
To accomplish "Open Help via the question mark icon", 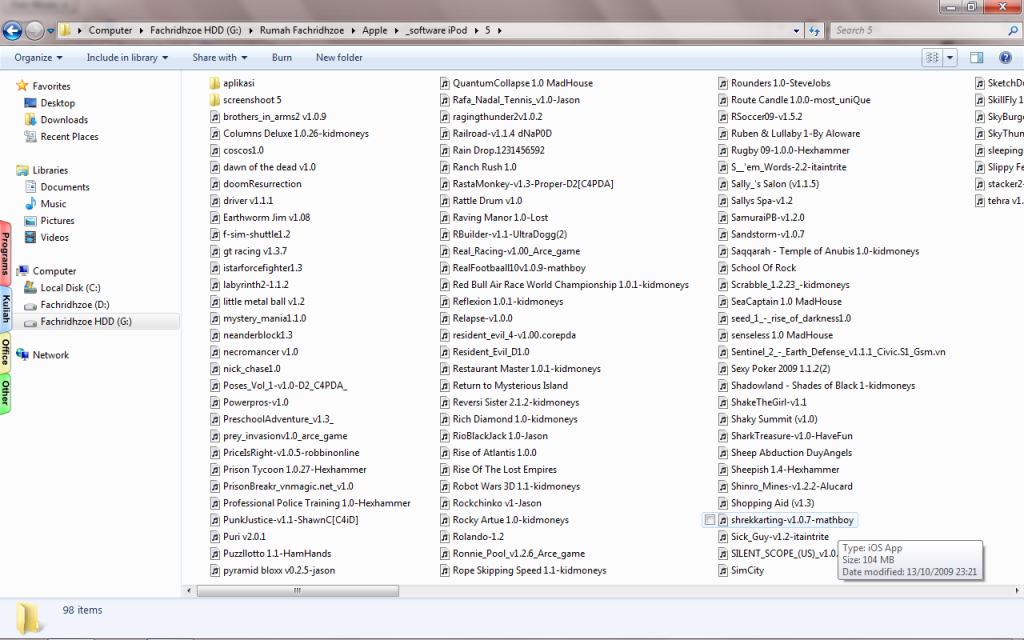I will (1005, 57).
